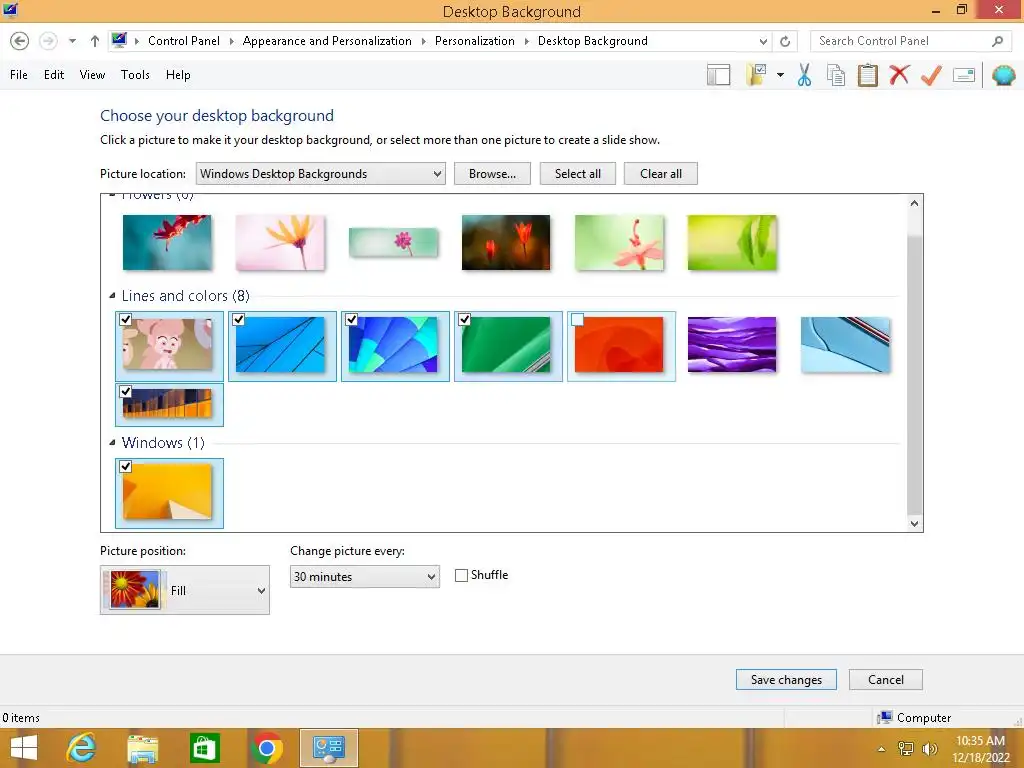Select the two red tulips dark wallpaper

(506, 242)
